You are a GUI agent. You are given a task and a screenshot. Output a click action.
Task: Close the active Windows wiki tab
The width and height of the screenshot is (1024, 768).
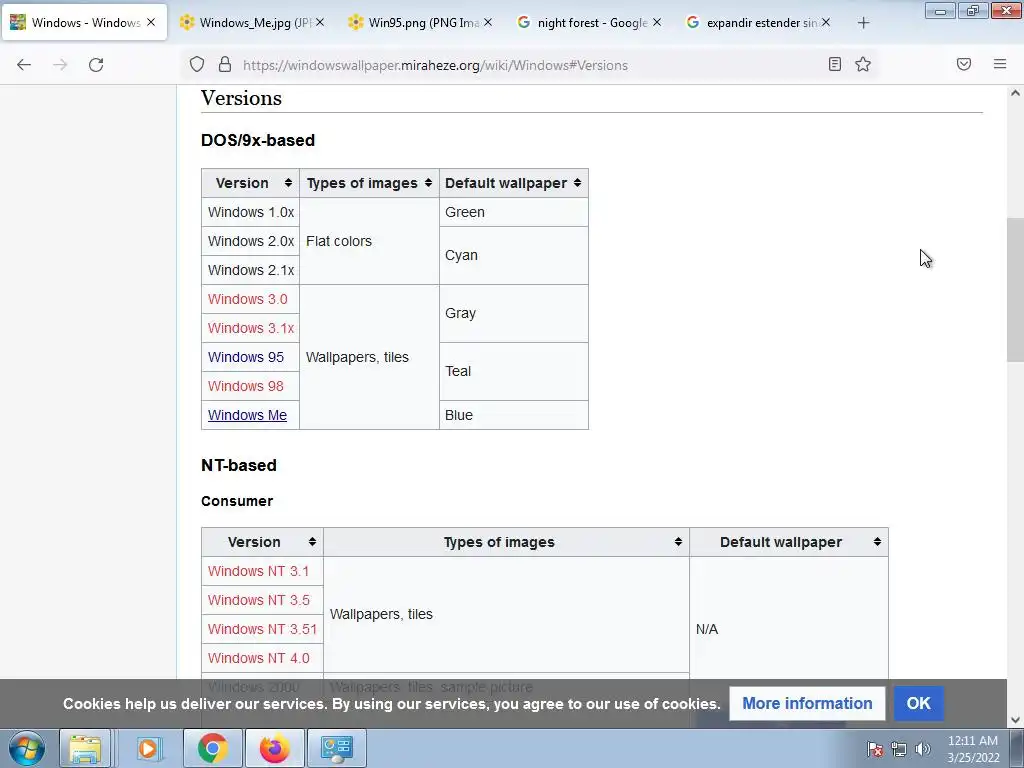[151, 22]
